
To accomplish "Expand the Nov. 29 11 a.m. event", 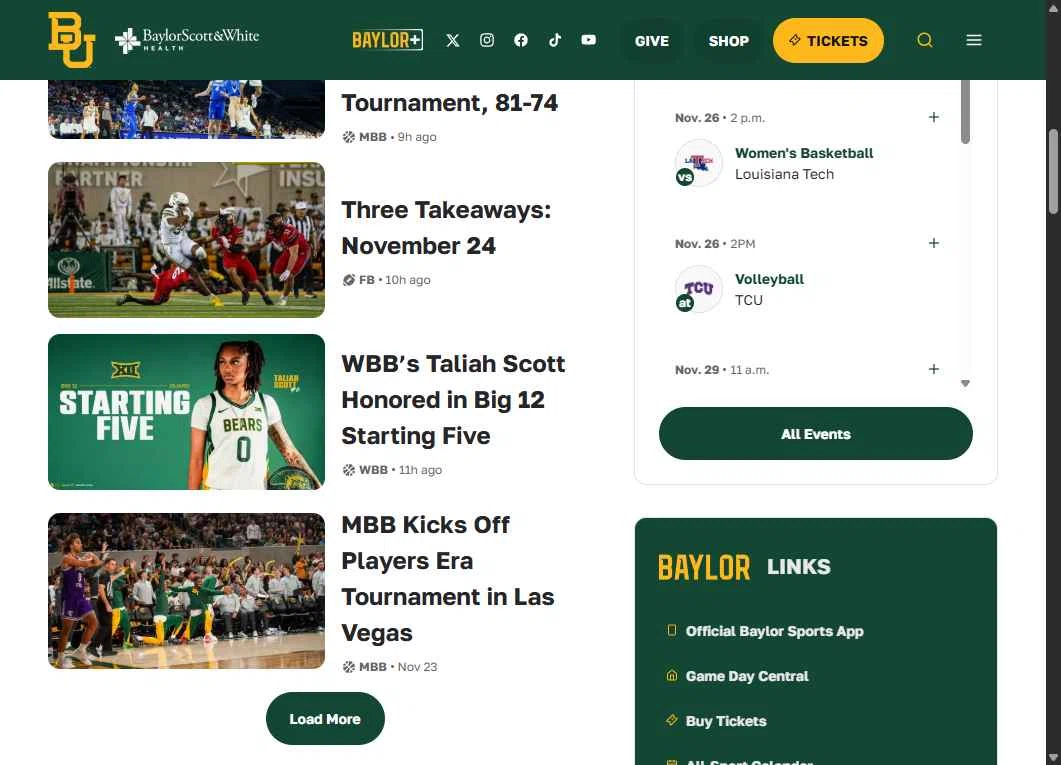I will 933,369.
